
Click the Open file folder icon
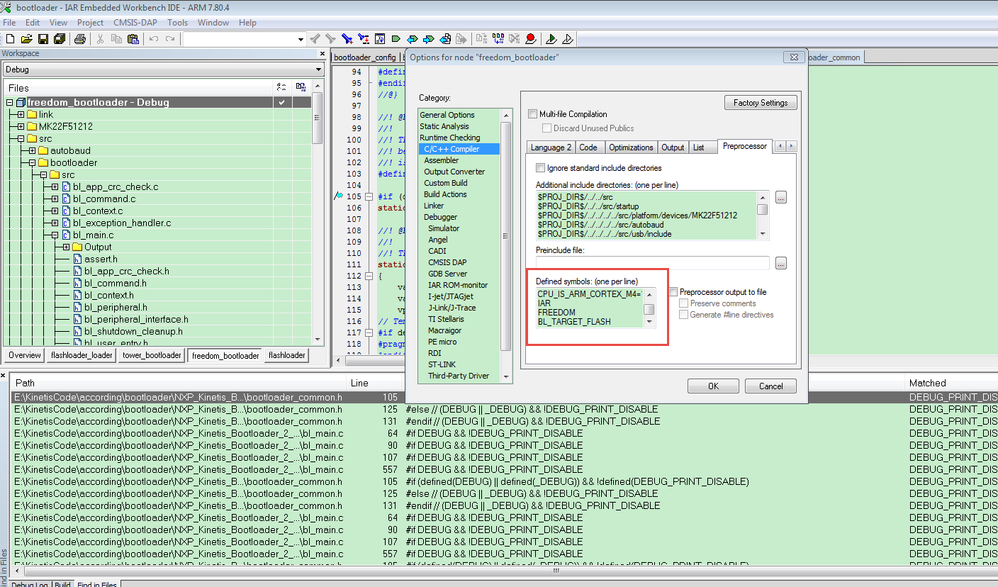click(27, 39)
